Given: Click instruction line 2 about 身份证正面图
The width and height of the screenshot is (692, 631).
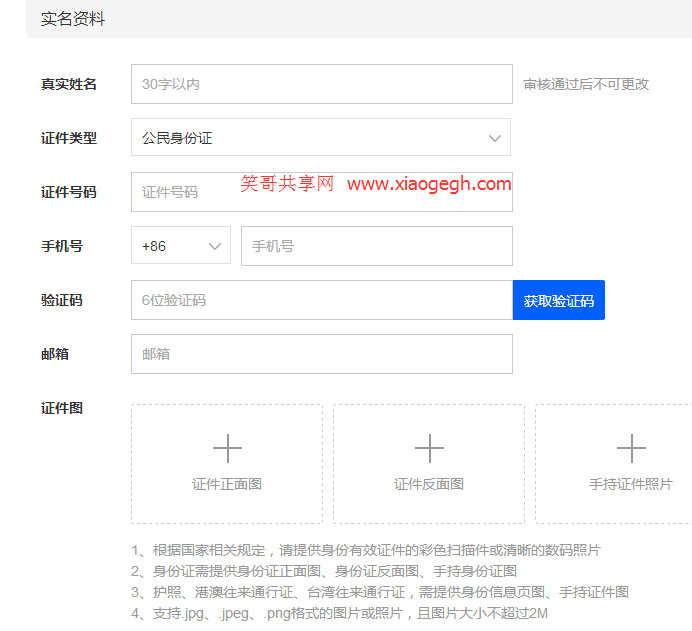Looking at the screenshot, I should click(x=324, y=571).
